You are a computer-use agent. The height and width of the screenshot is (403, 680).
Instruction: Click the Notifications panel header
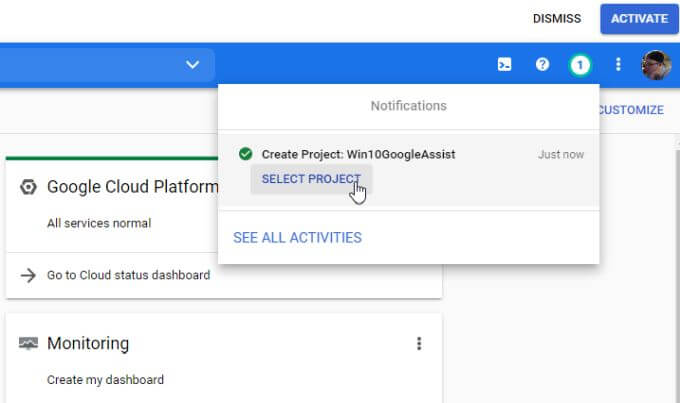408,106
